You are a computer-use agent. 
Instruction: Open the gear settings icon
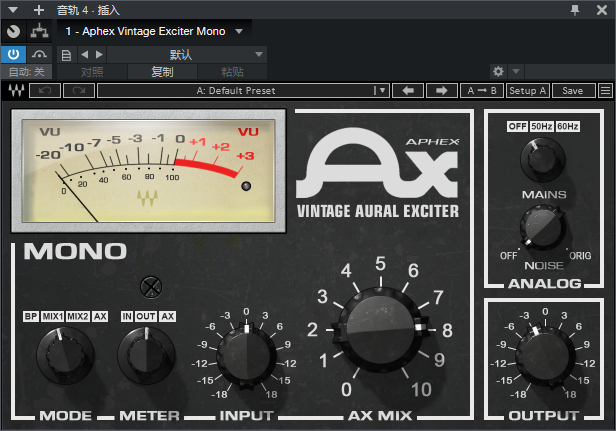point(498,72)
